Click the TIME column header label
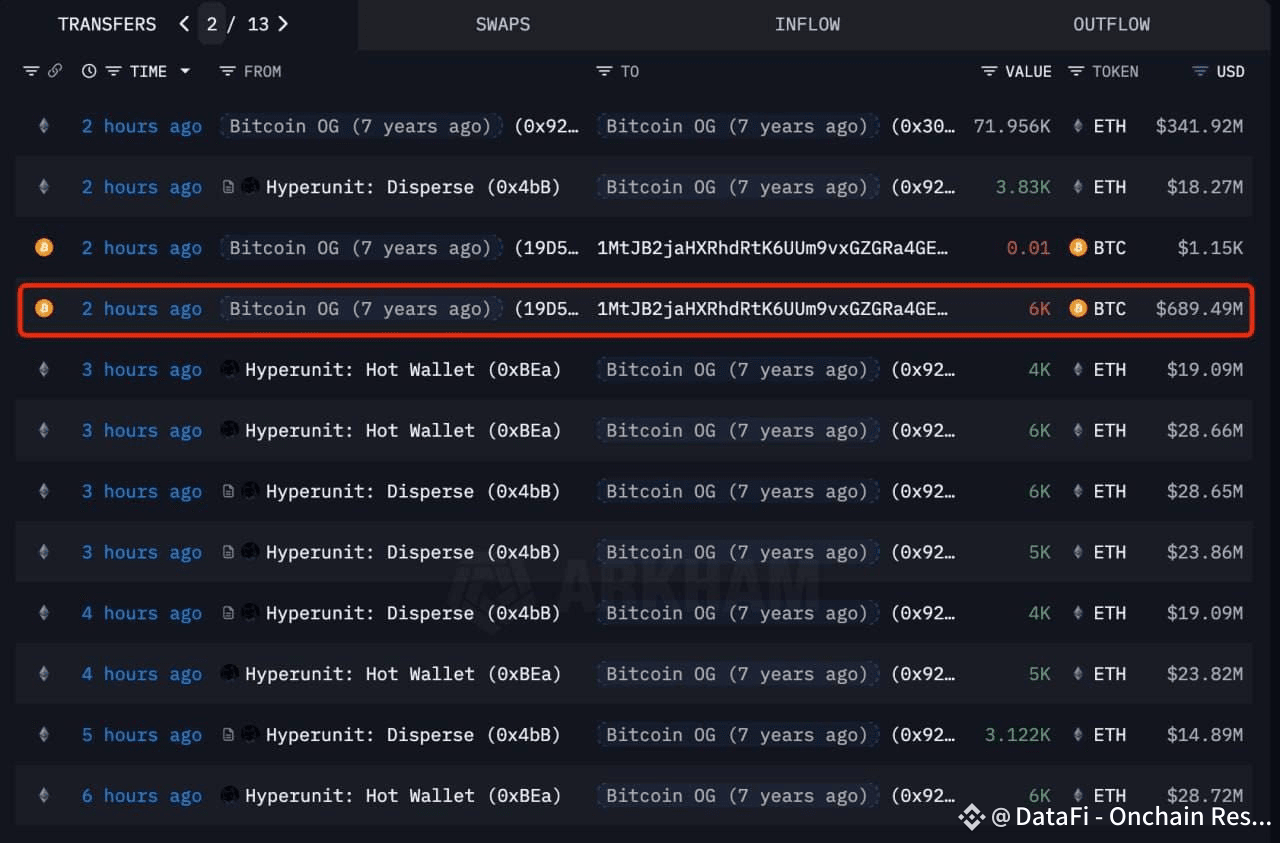 pyautogui.click(x=148, y=71)
